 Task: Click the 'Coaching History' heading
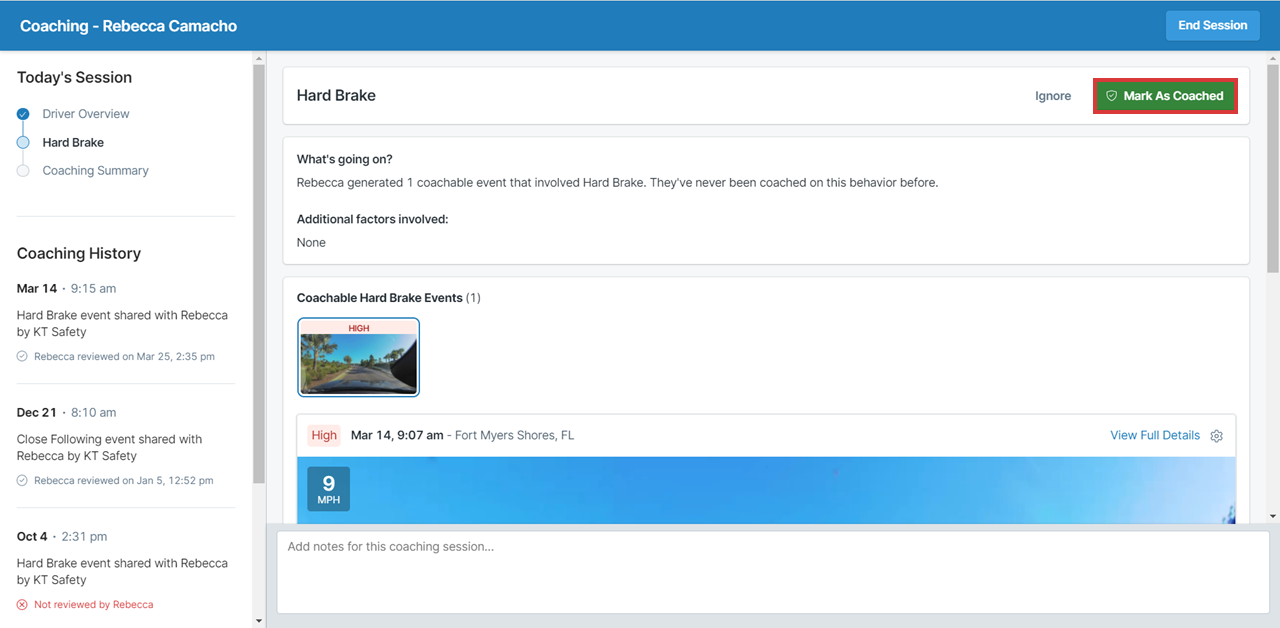79,253
